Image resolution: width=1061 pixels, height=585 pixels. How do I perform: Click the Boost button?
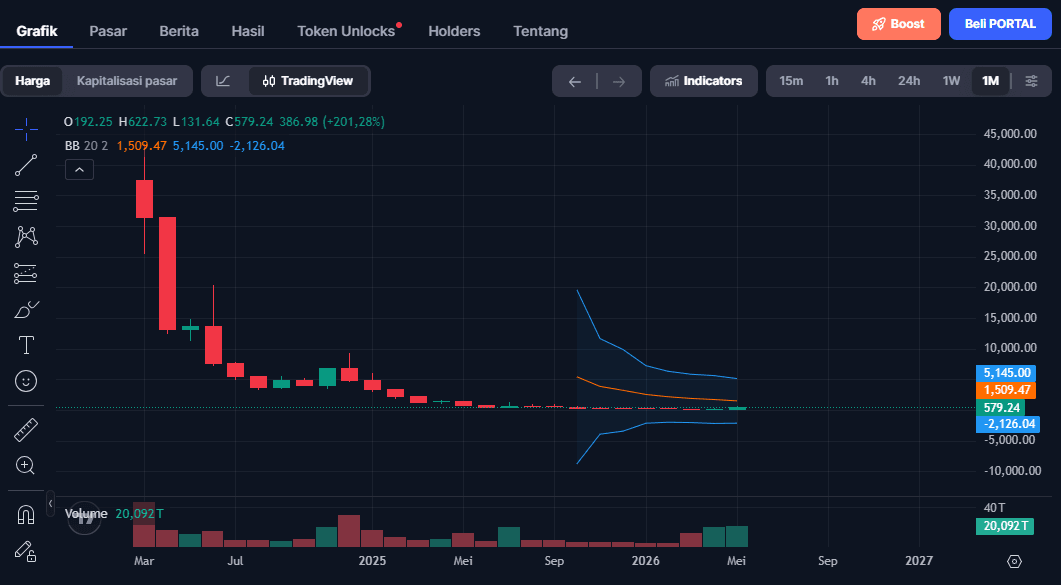899,24
